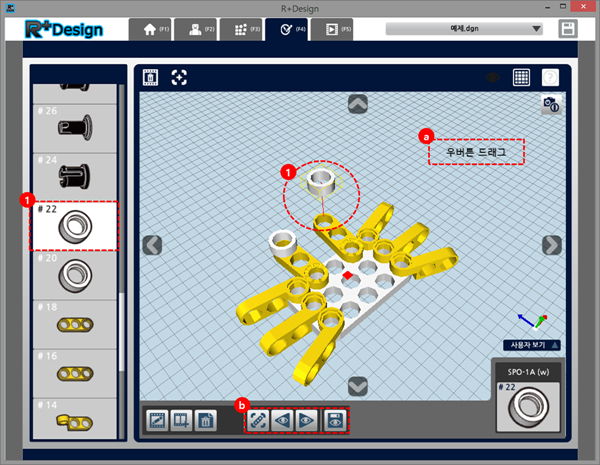Click the add frame icon in bottom toolbar
The height and width of the screenshot is (465, 600).
(x=180, y=421)
